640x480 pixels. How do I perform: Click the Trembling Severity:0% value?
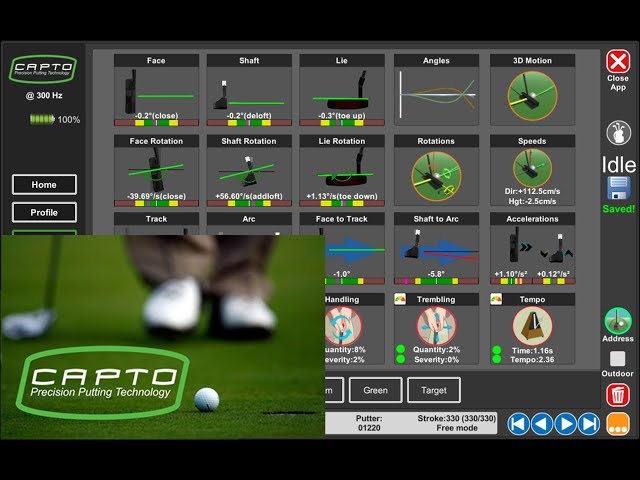pyautogui.click(x=436, y=360)
